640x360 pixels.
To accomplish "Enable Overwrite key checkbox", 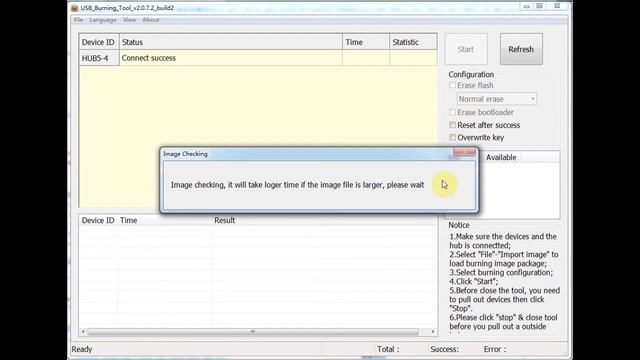I will [x=452, y=137].
